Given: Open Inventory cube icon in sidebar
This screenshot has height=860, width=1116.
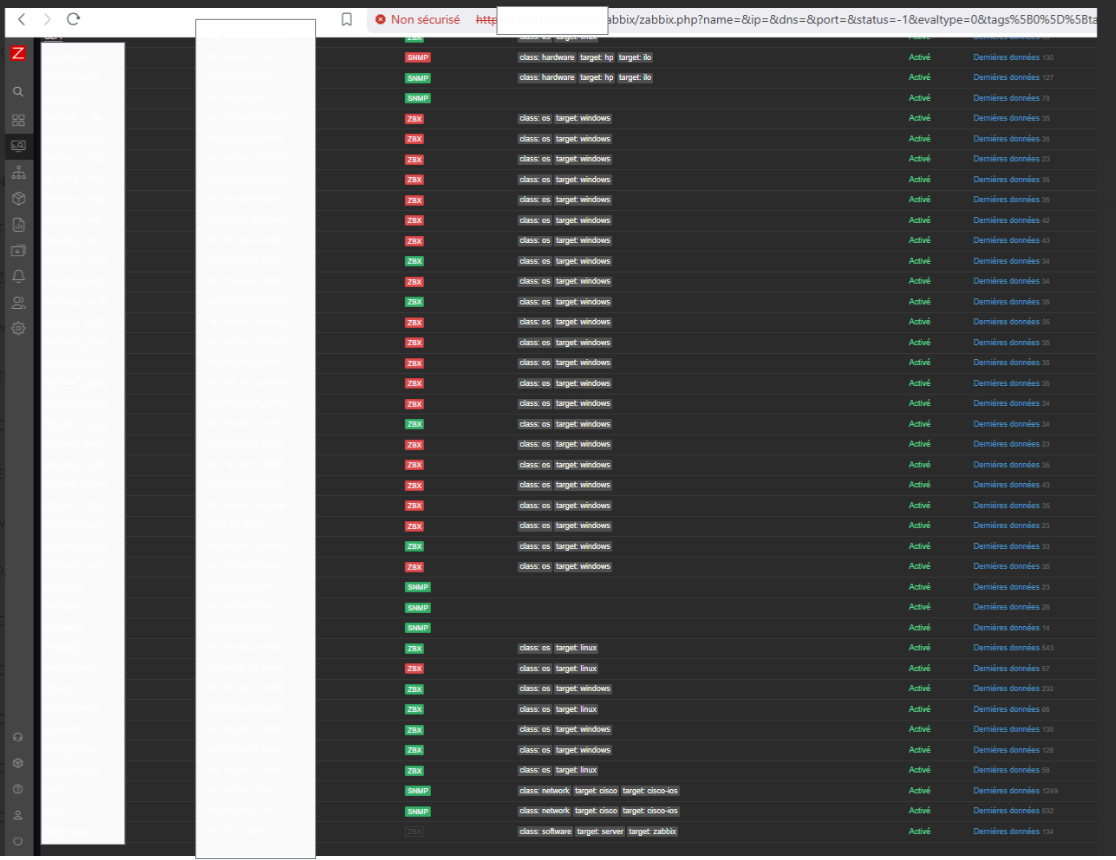Looking at the screenshot, I should click(18, 198).
